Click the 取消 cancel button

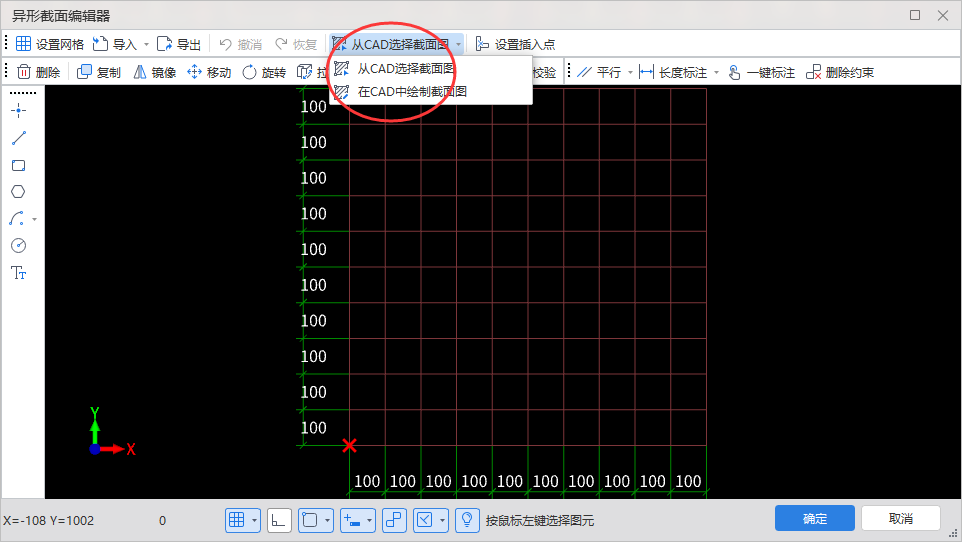point(901,519)
